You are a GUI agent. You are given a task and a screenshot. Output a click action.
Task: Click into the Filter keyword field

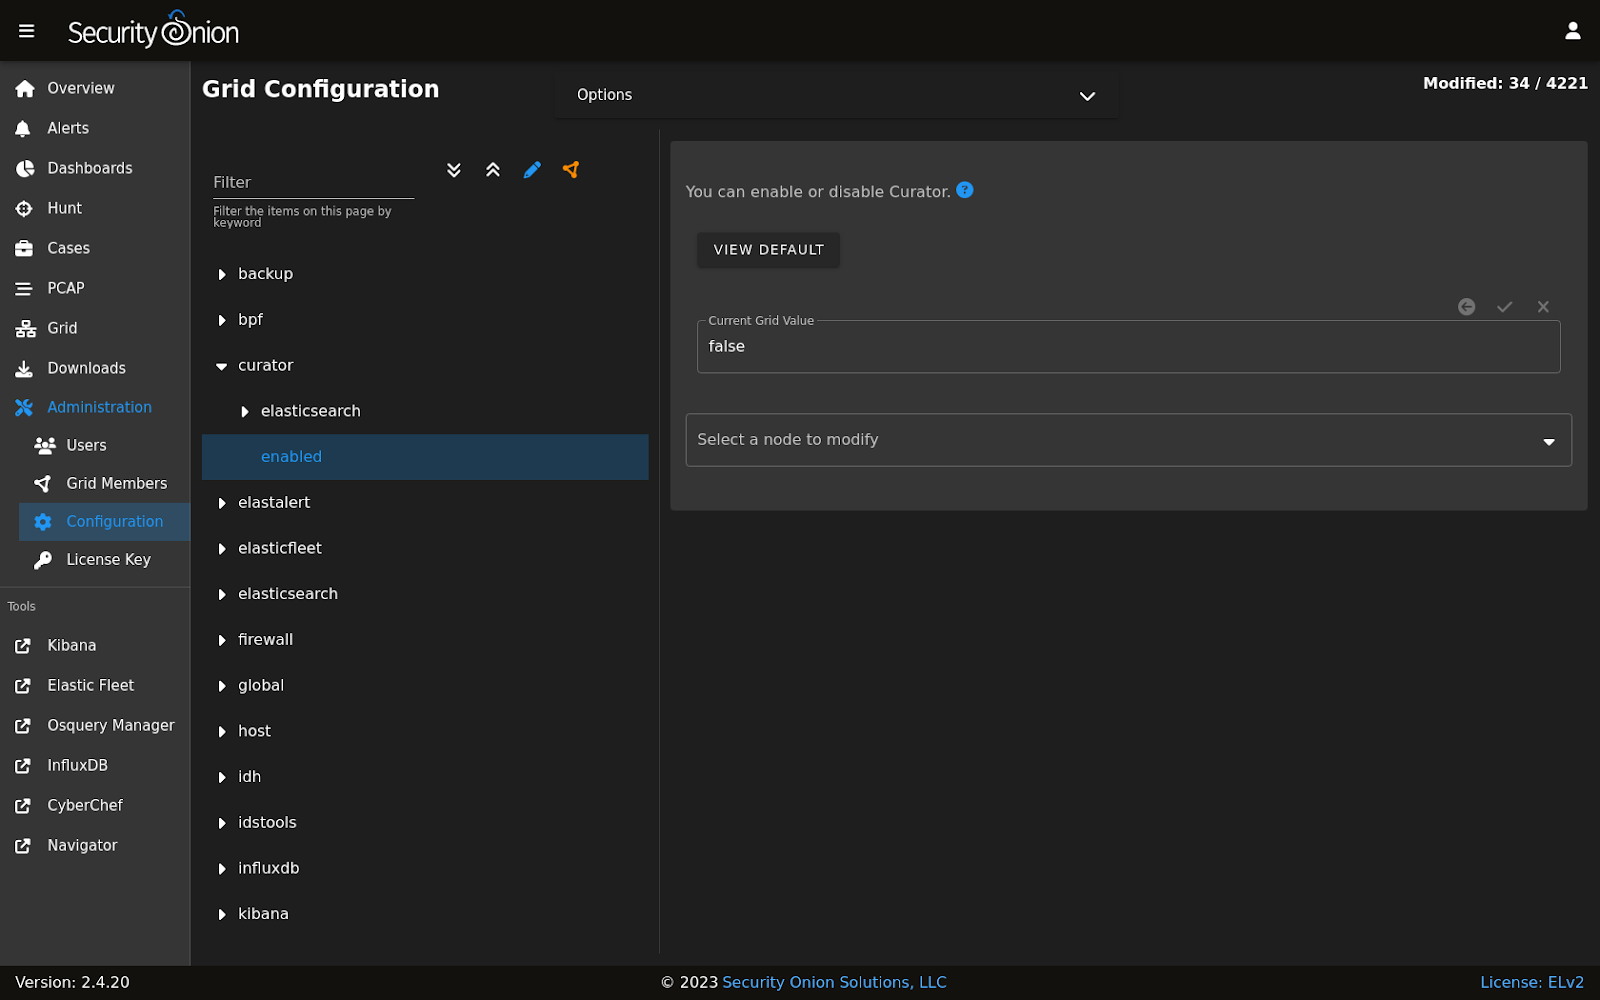click(x=313, y=182)
